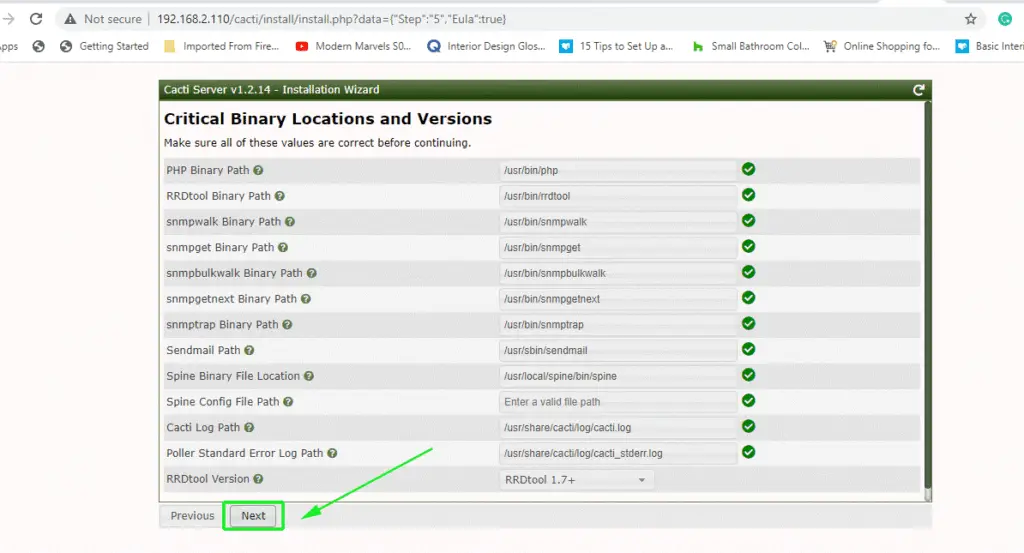Click the Sendmail Path input field
This screenshot has width=1024, height=553.
(618, 351)
